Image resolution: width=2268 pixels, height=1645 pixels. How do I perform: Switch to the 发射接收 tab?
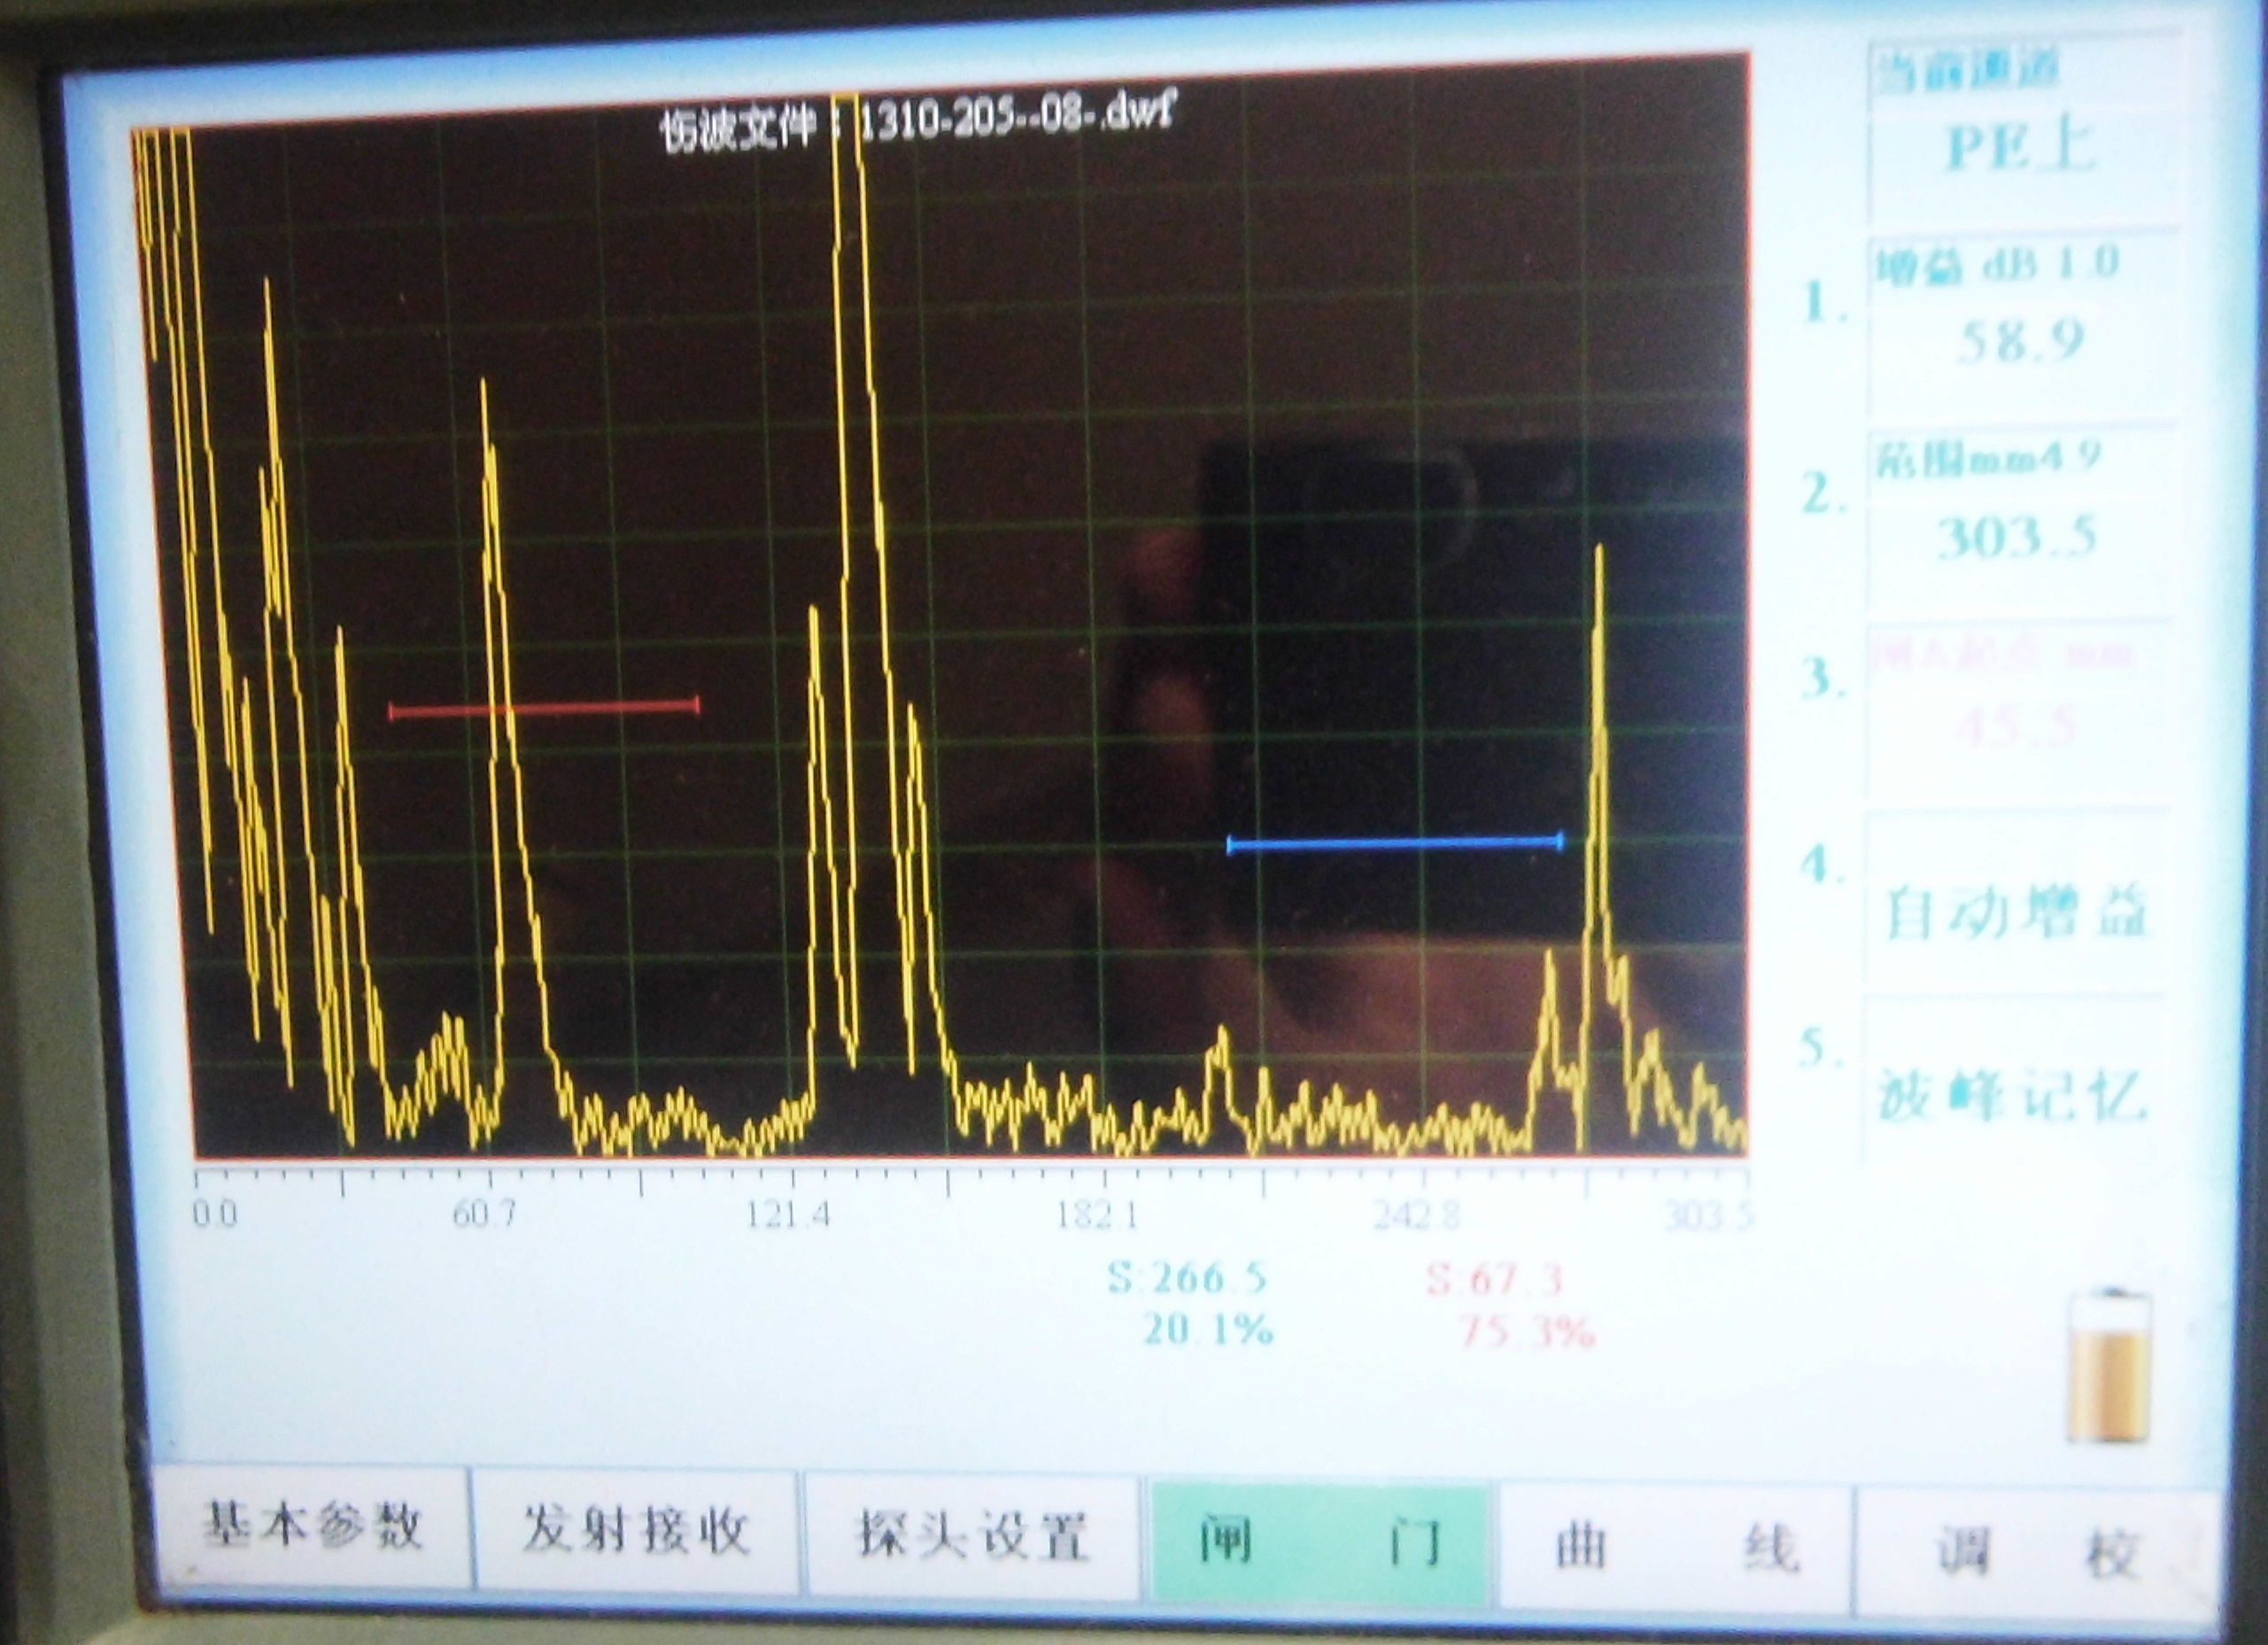pos(636,1531)
